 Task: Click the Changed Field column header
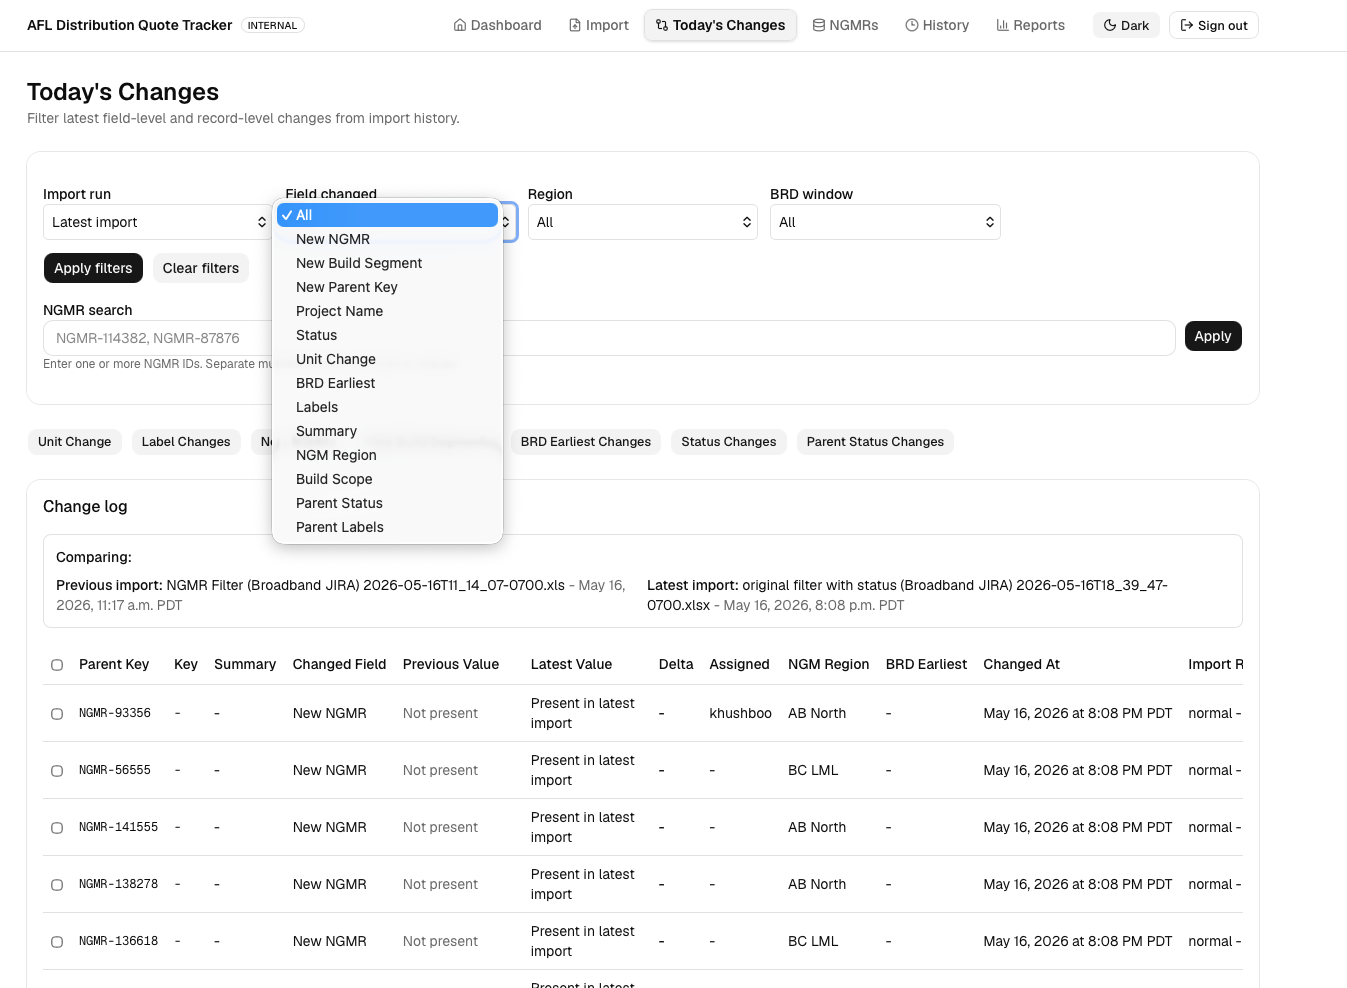coord(339,664)
